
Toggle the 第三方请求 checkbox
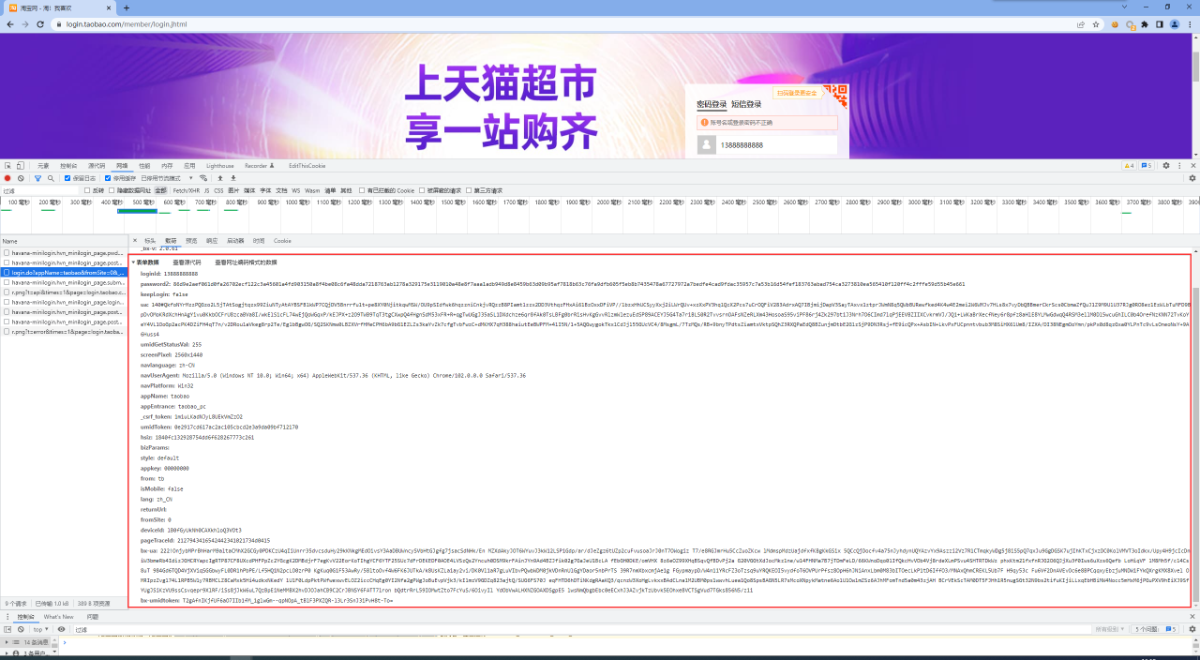click(469, 190)
